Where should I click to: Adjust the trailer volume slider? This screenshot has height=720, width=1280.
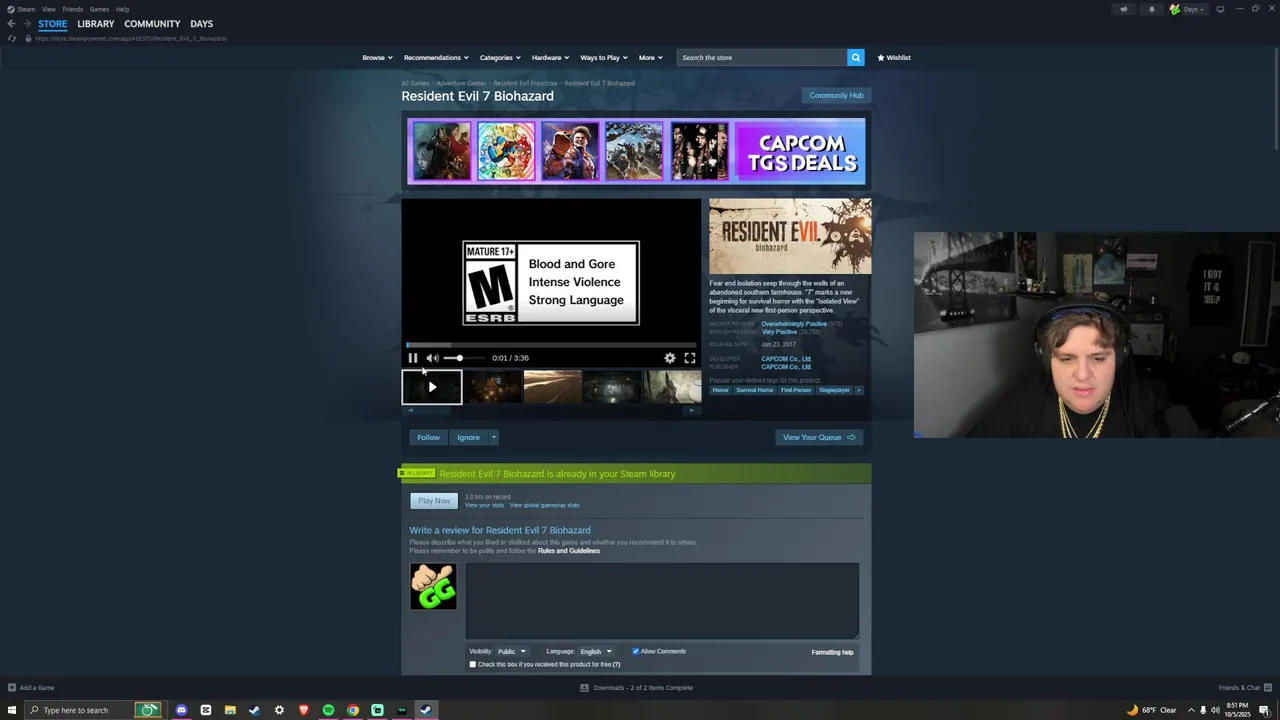[464, 358]
